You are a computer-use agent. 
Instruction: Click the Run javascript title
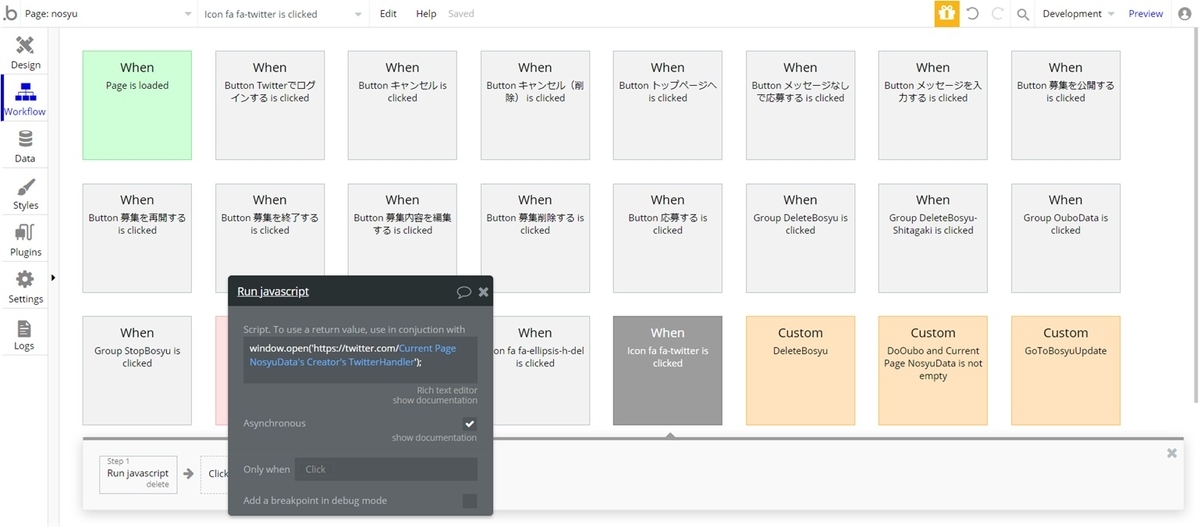click(x=273, y=292)
